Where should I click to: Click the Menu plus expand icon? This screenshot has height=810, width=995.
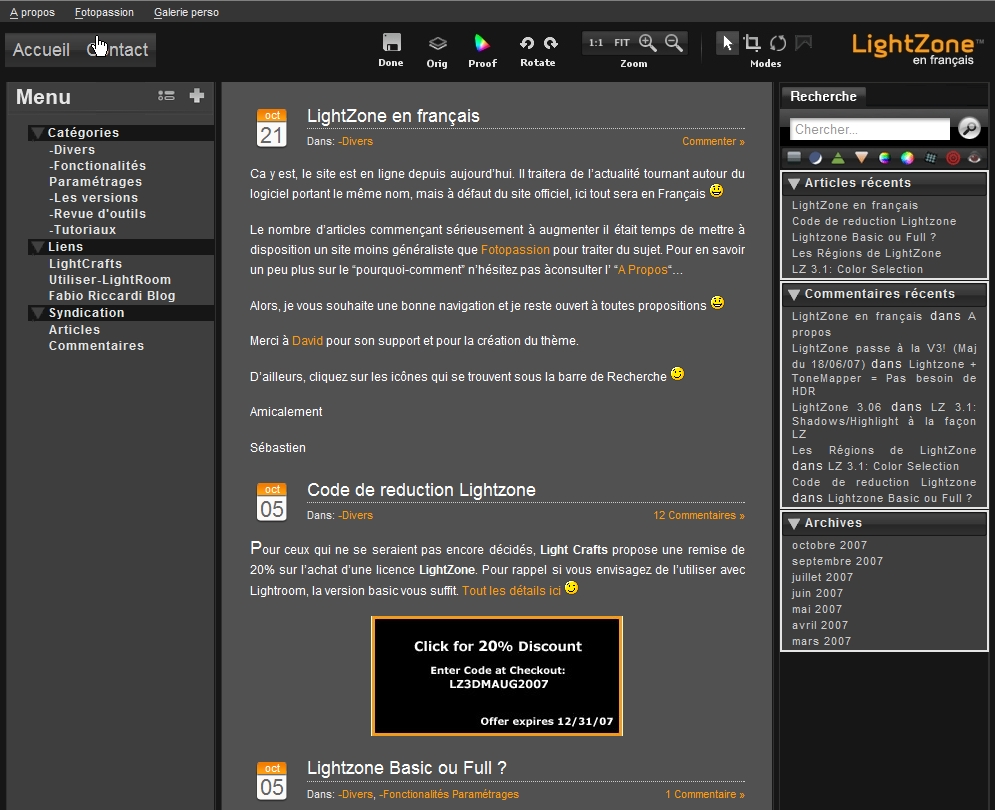click(197, 96)
